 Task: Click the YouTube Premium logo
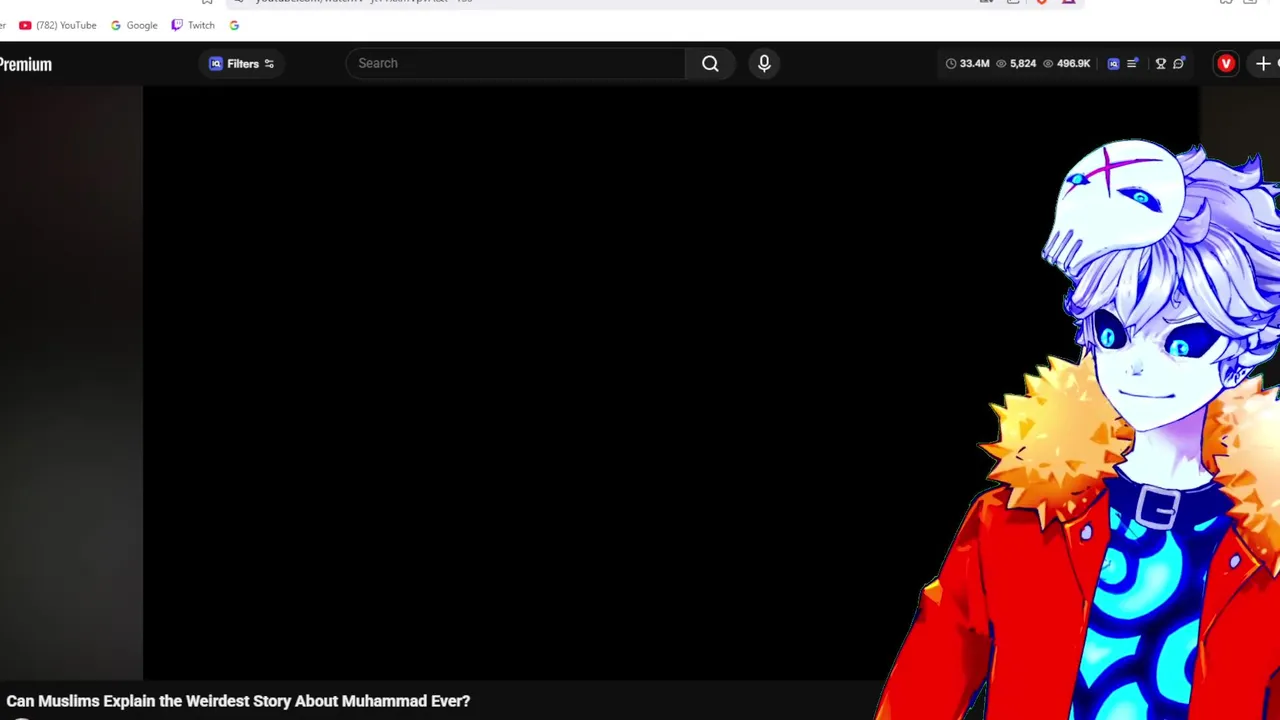coord(26,64)
